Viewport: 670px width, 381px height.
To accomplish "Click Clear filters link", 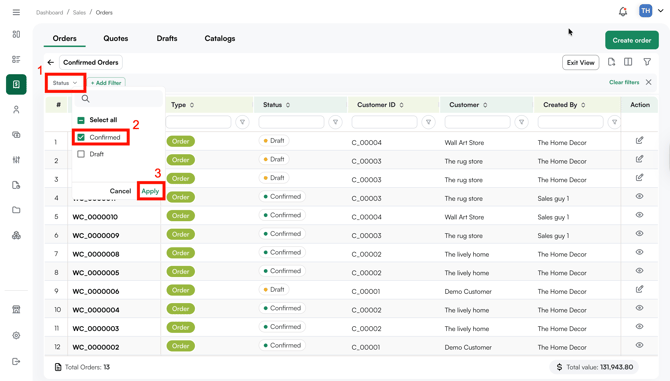I will tap(624, 82).
